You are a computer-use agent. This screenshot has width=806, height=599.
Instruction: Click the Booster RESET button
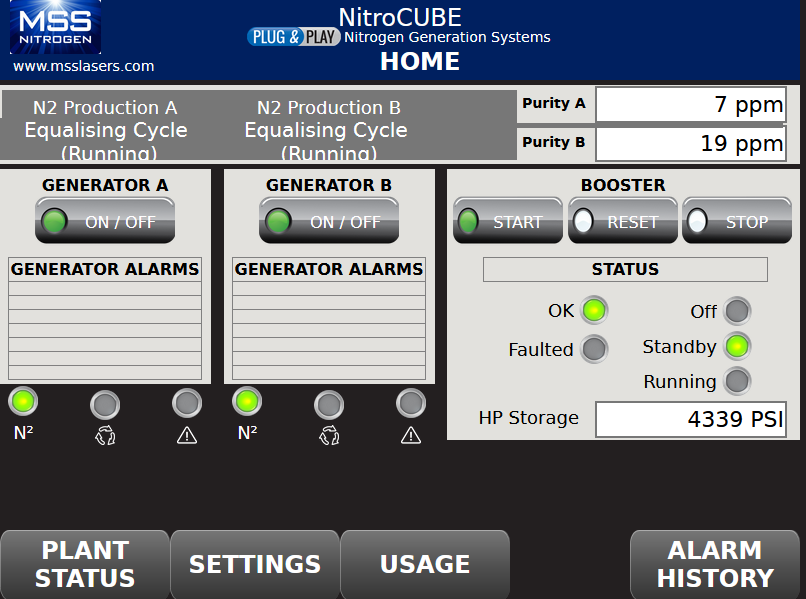tap(622, 221)
